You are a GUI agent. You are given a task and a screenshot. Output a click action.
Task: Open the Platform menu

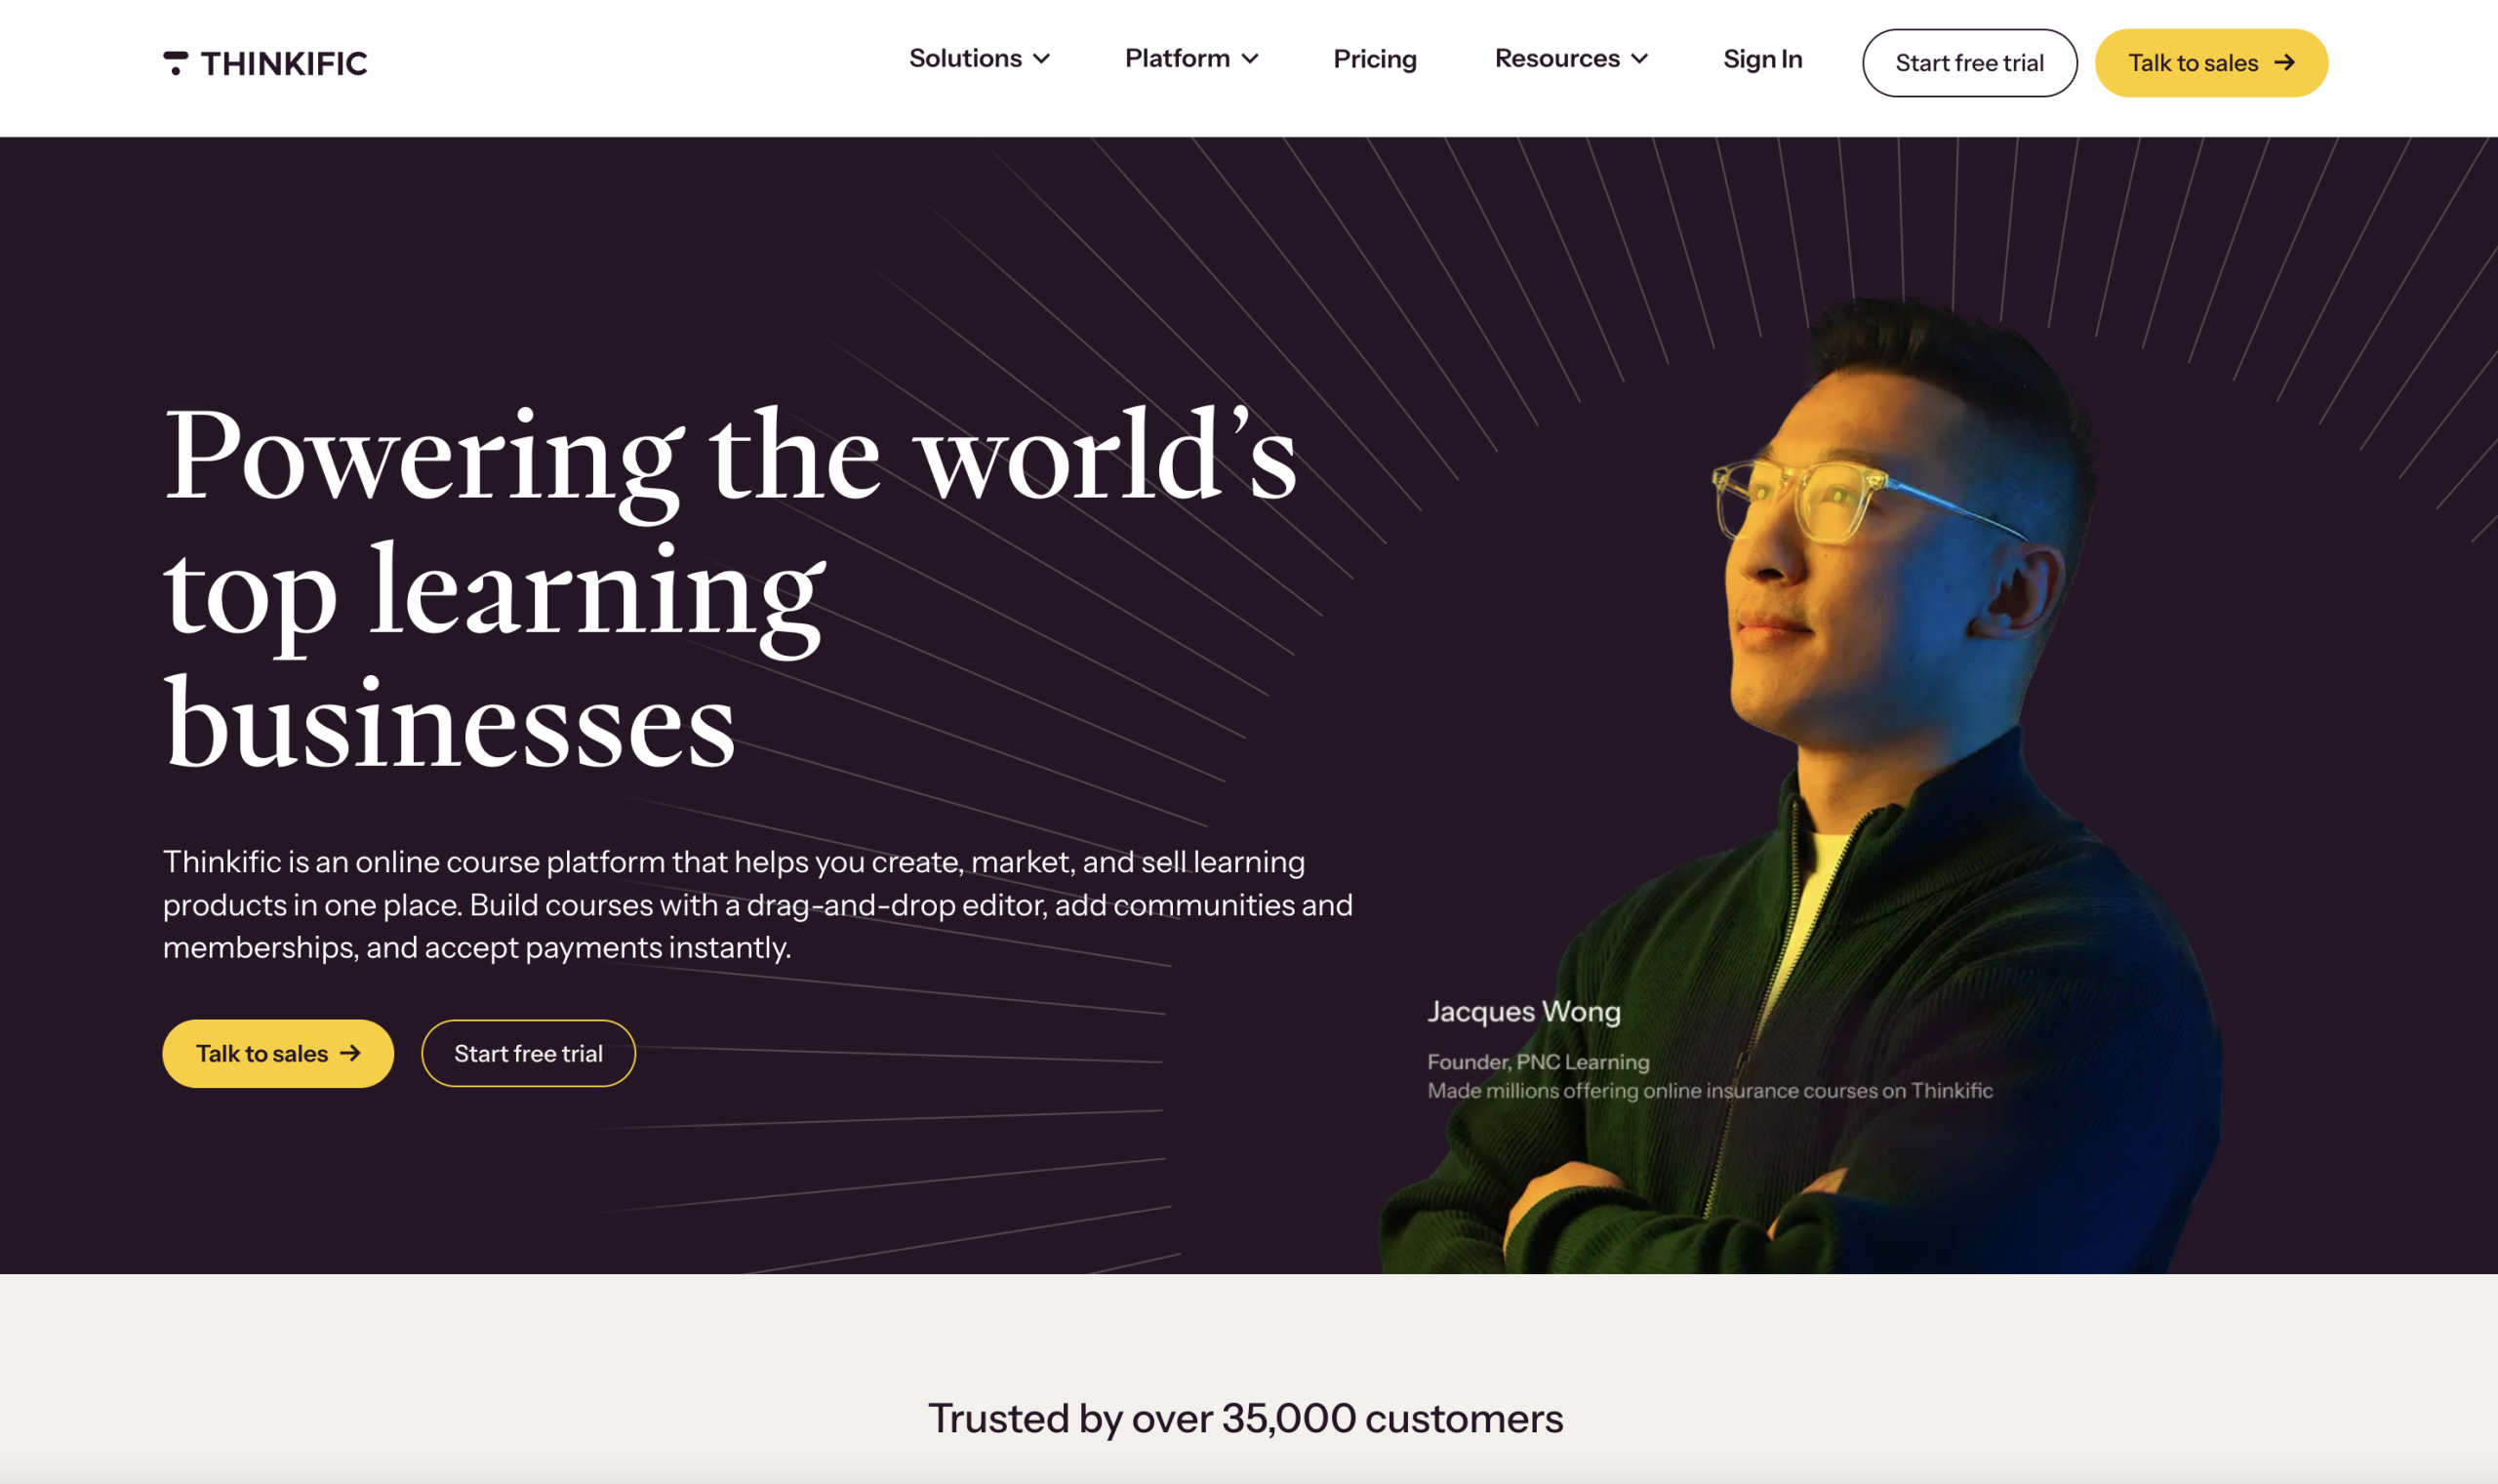(1191, 58)
